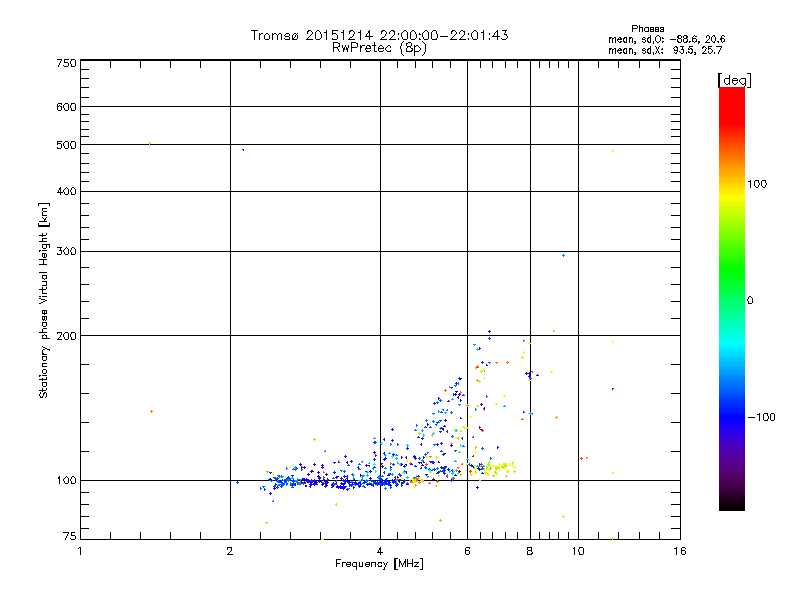Click the colorbar tick label "0"
Image resolution: width=800 pixels, height=600 pixels.
click(749, 300)
